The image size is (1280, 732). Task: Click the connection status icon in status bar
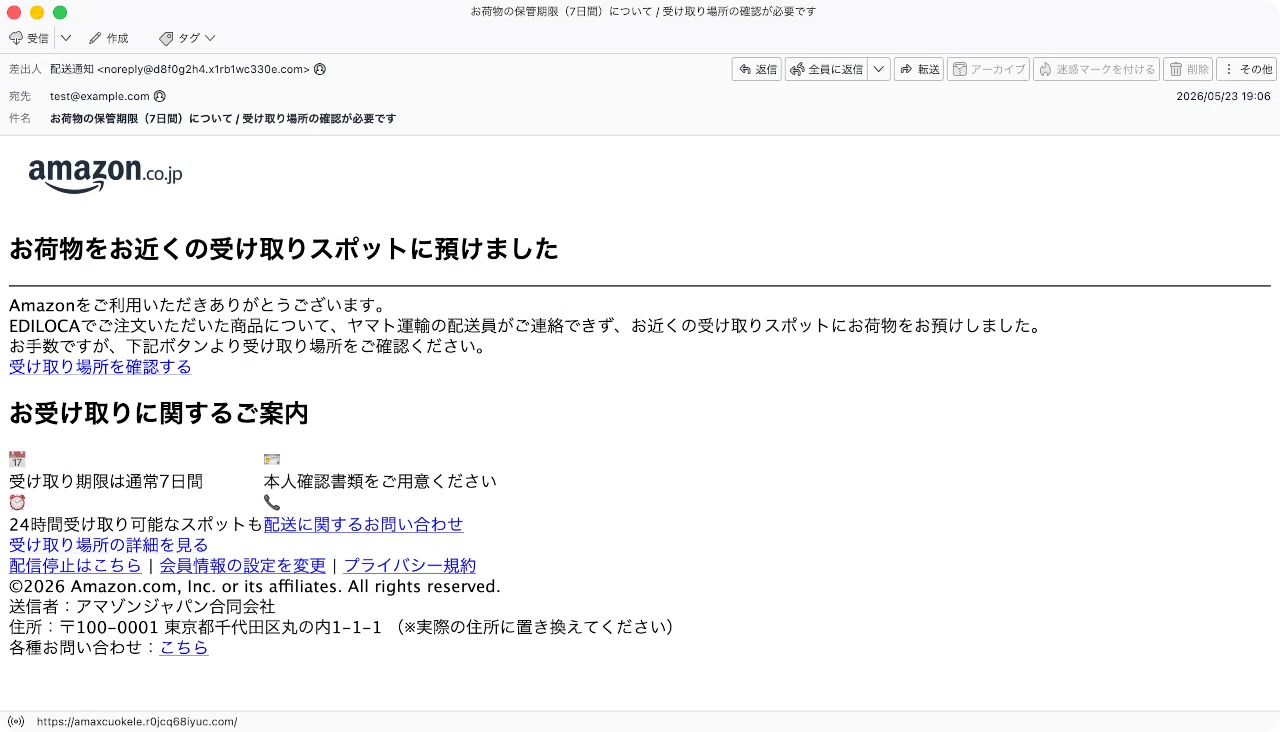click(x=16, y=721)
